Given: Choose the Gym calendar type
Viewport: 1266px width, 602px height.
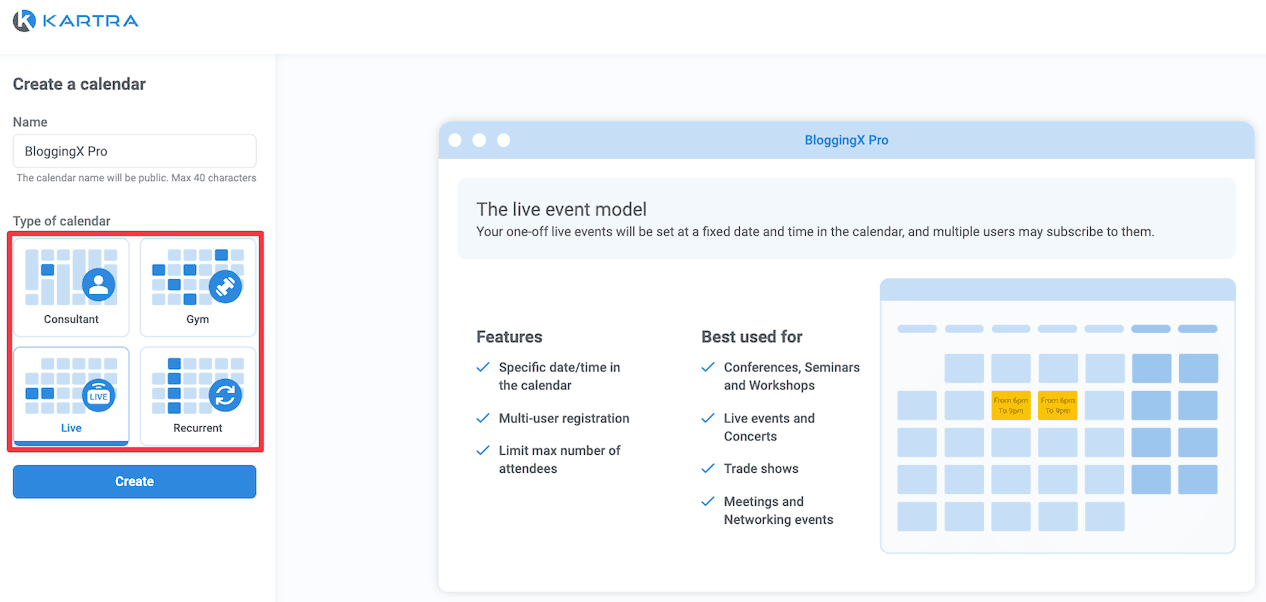Looking at the screenshot, I should 198,287.
